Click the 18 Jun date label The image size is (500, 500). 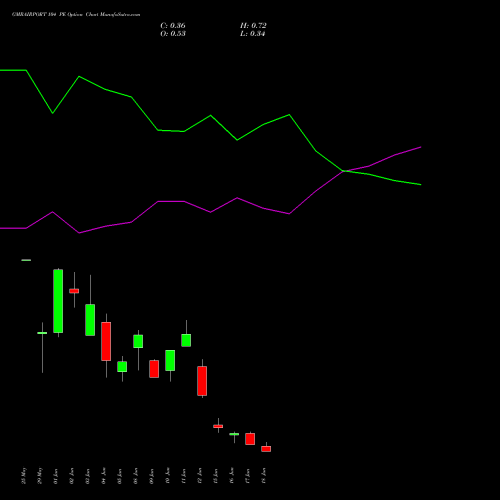tap(264, 476)
